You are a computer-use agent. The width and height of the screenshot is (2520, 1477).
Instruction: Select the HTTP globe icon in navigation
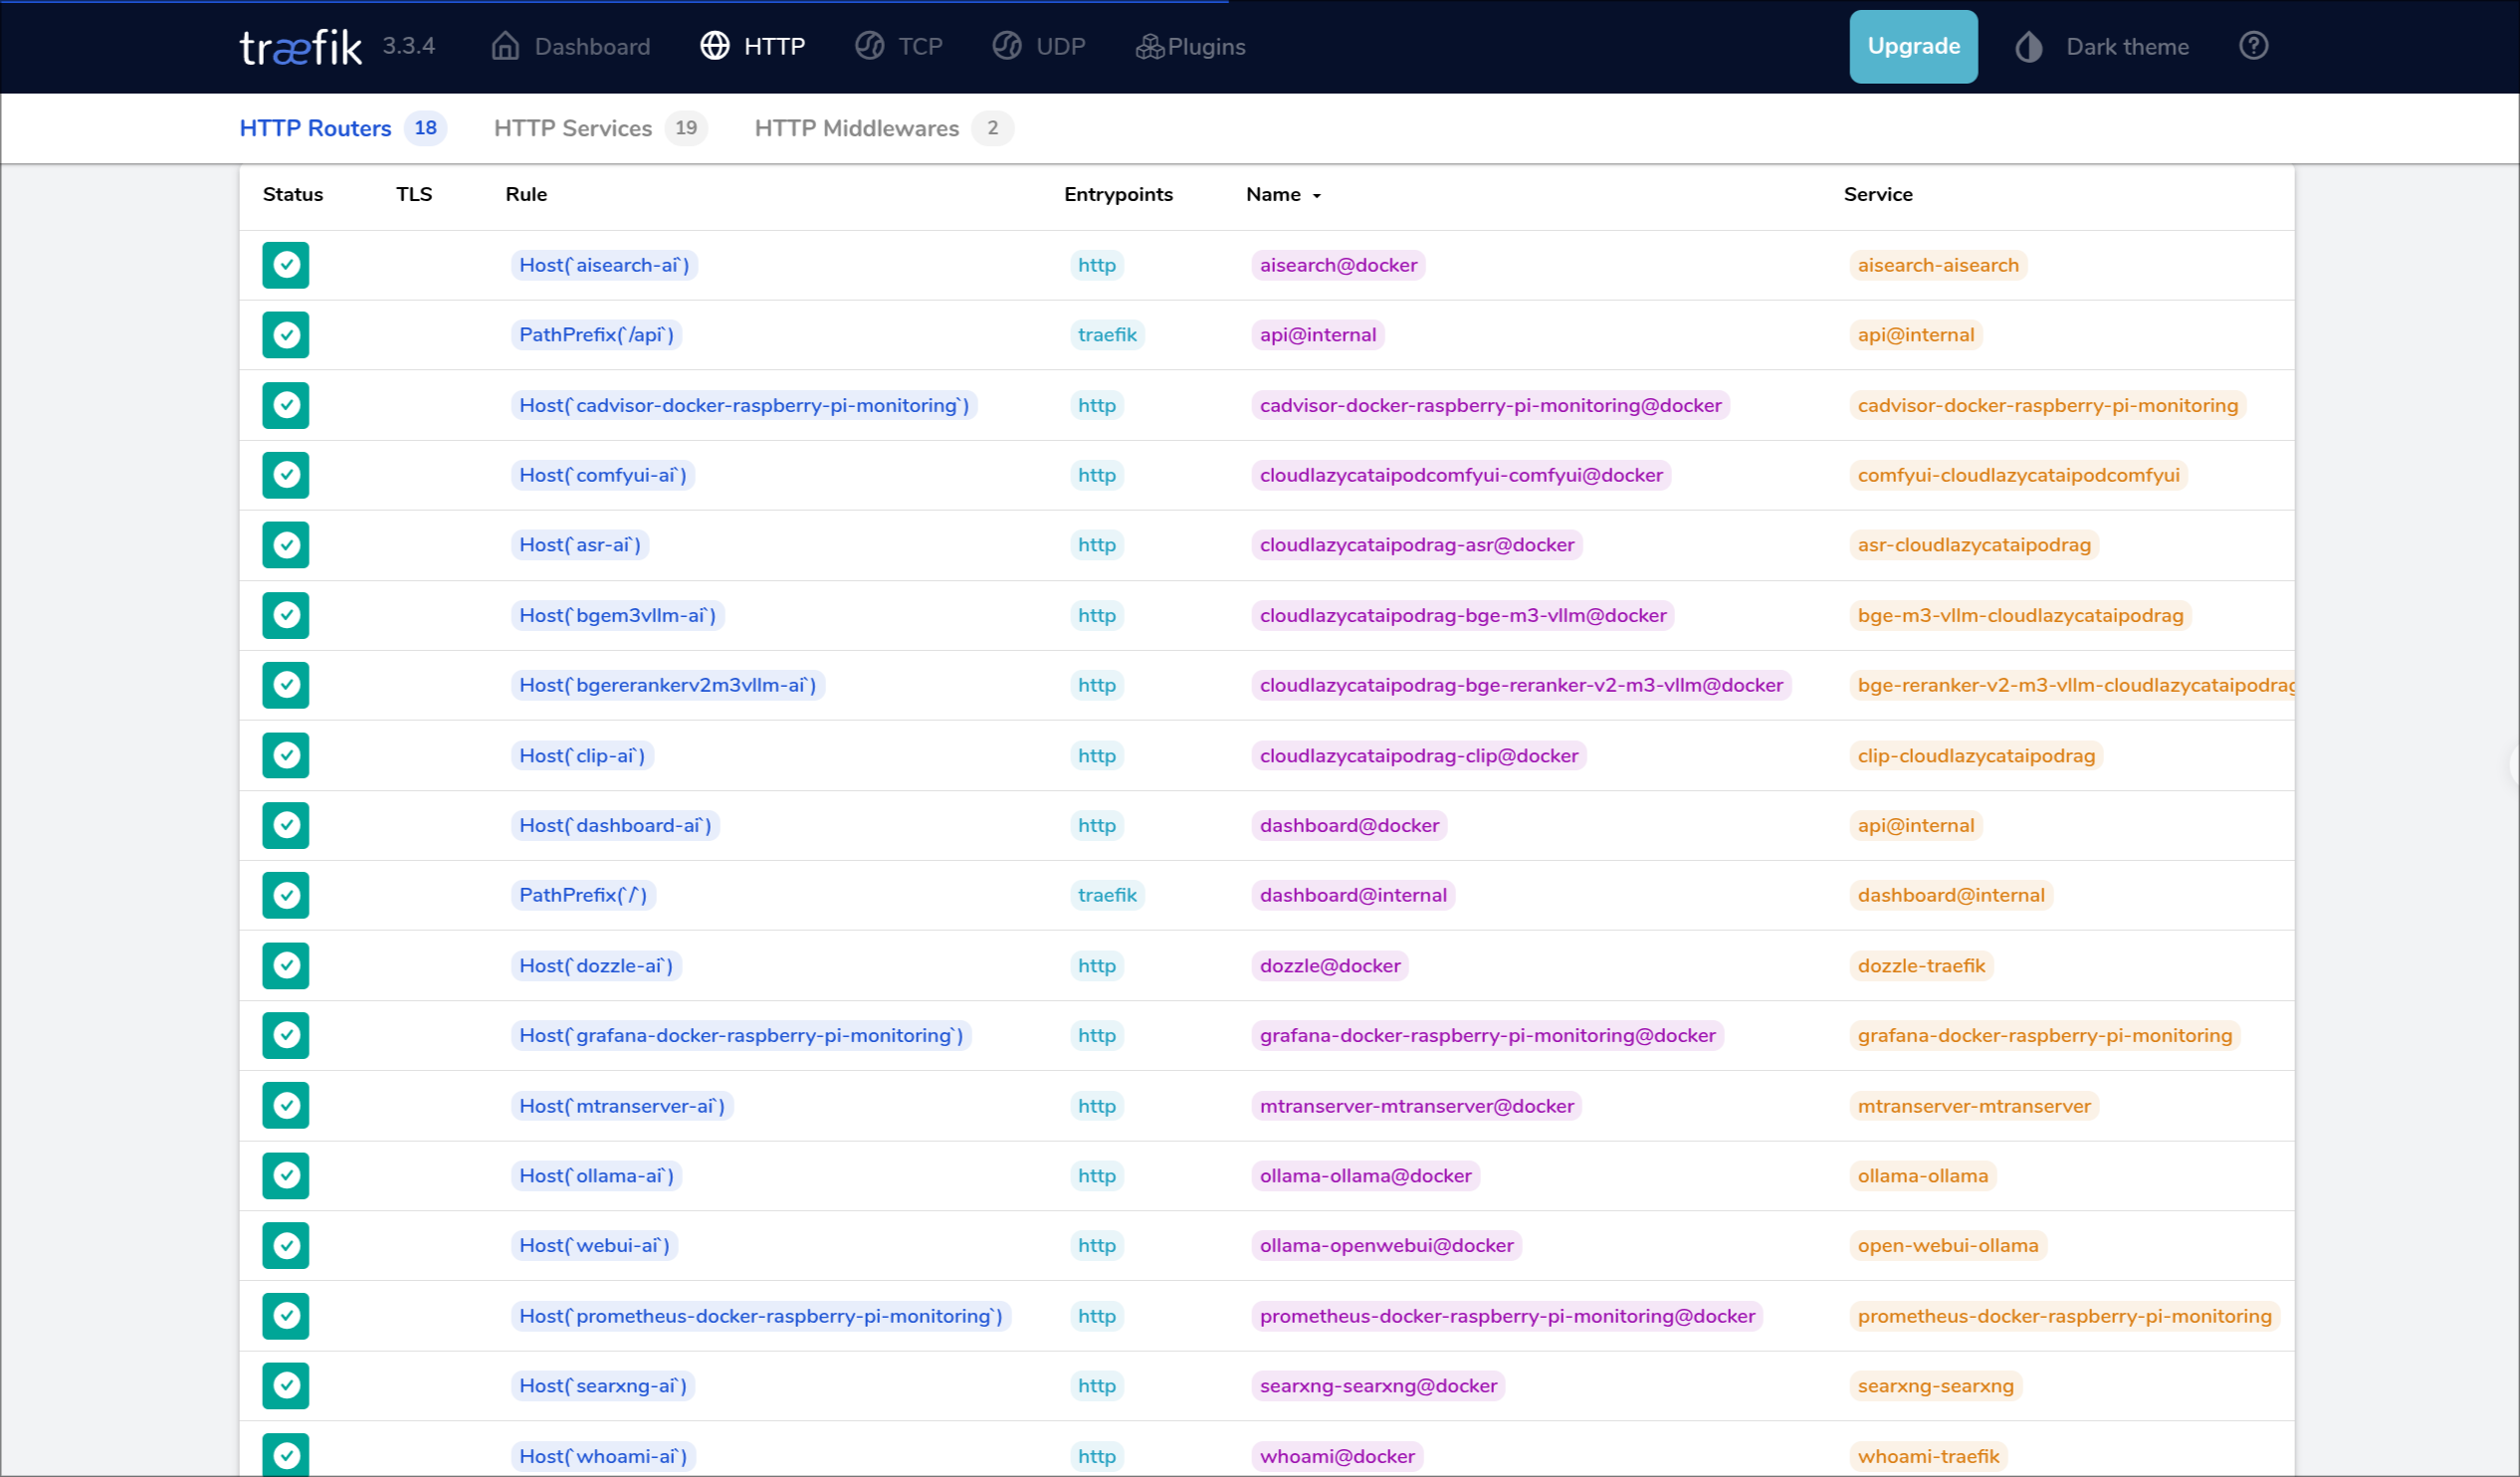[714, 46]
